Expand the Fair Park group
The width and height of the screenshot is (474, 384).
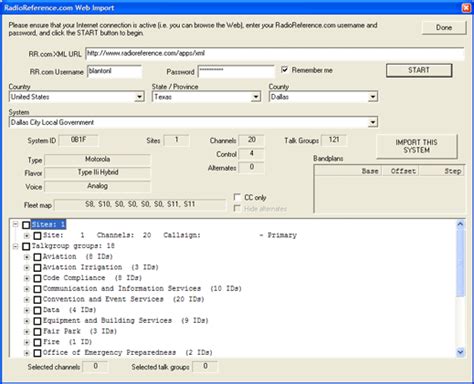click(27, 332)
